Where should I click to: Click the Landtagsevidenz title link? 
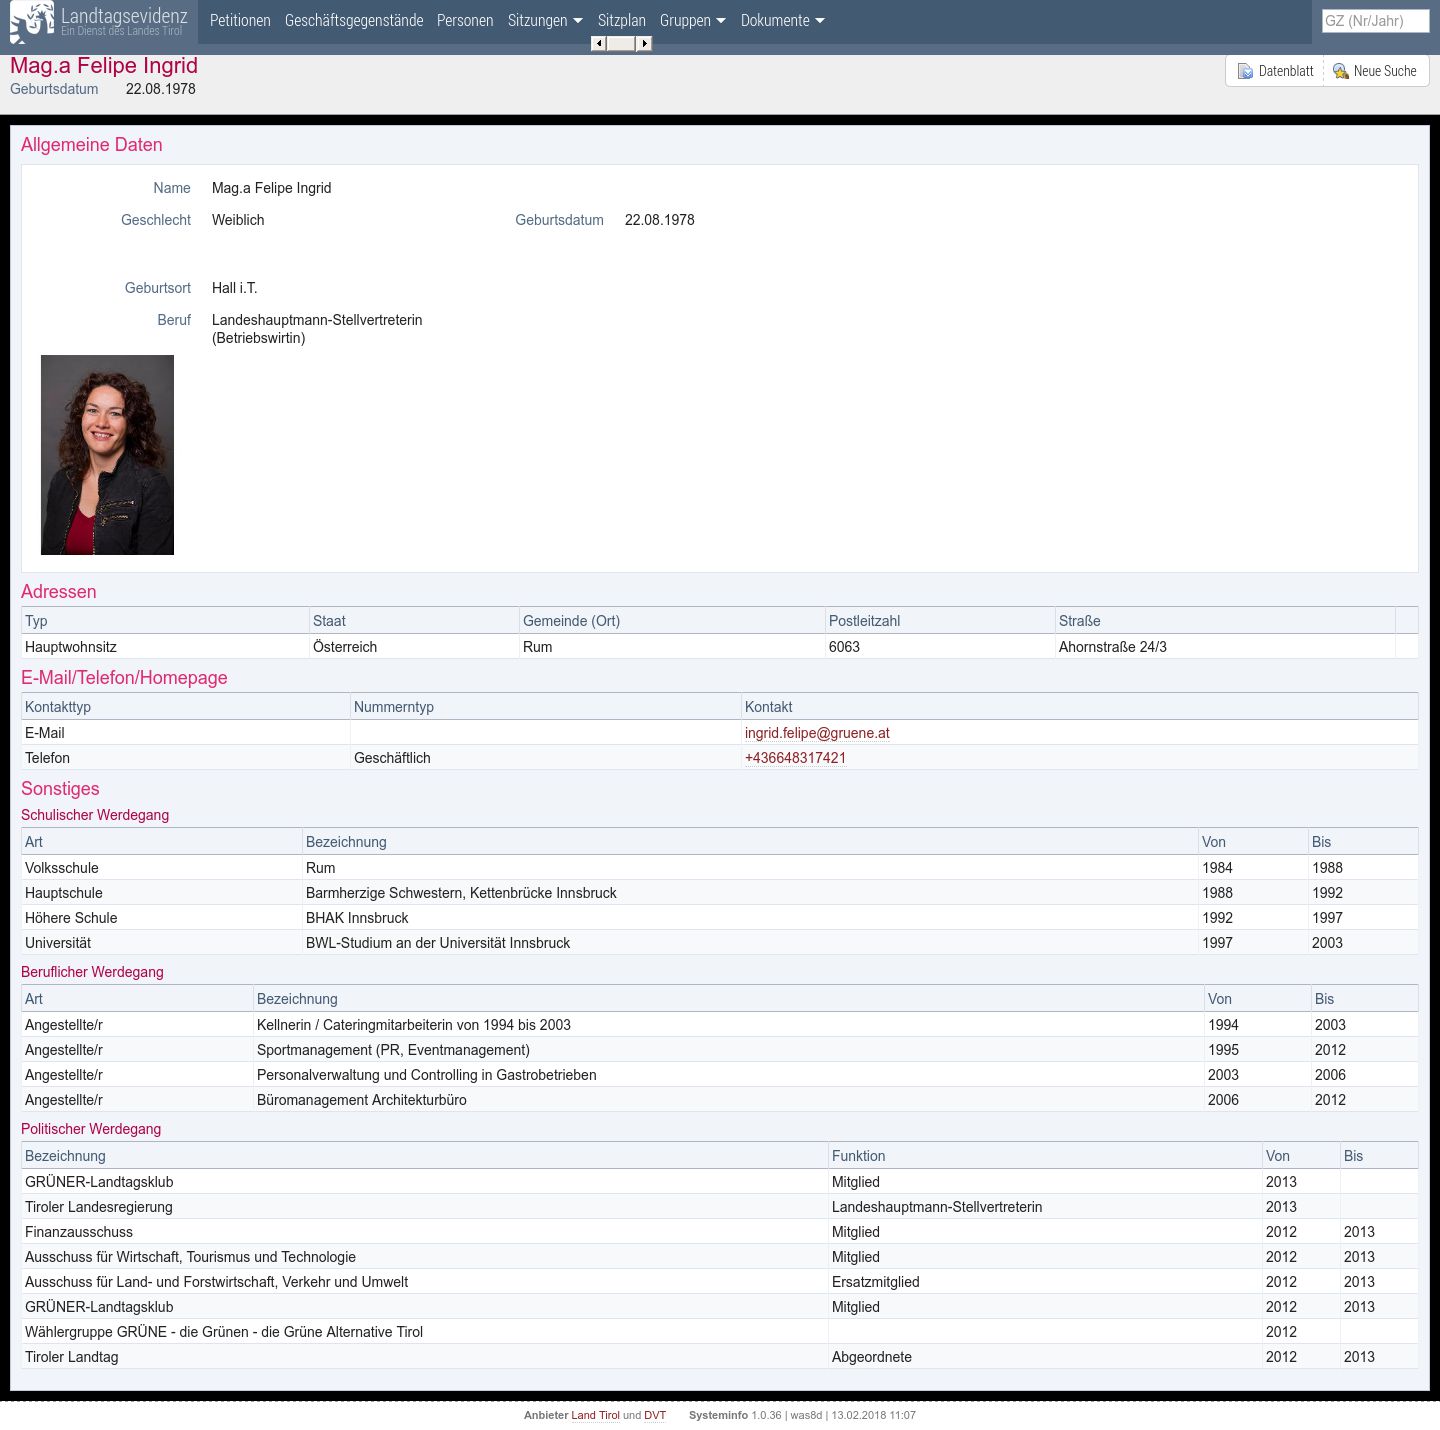[x=124, y=16]
